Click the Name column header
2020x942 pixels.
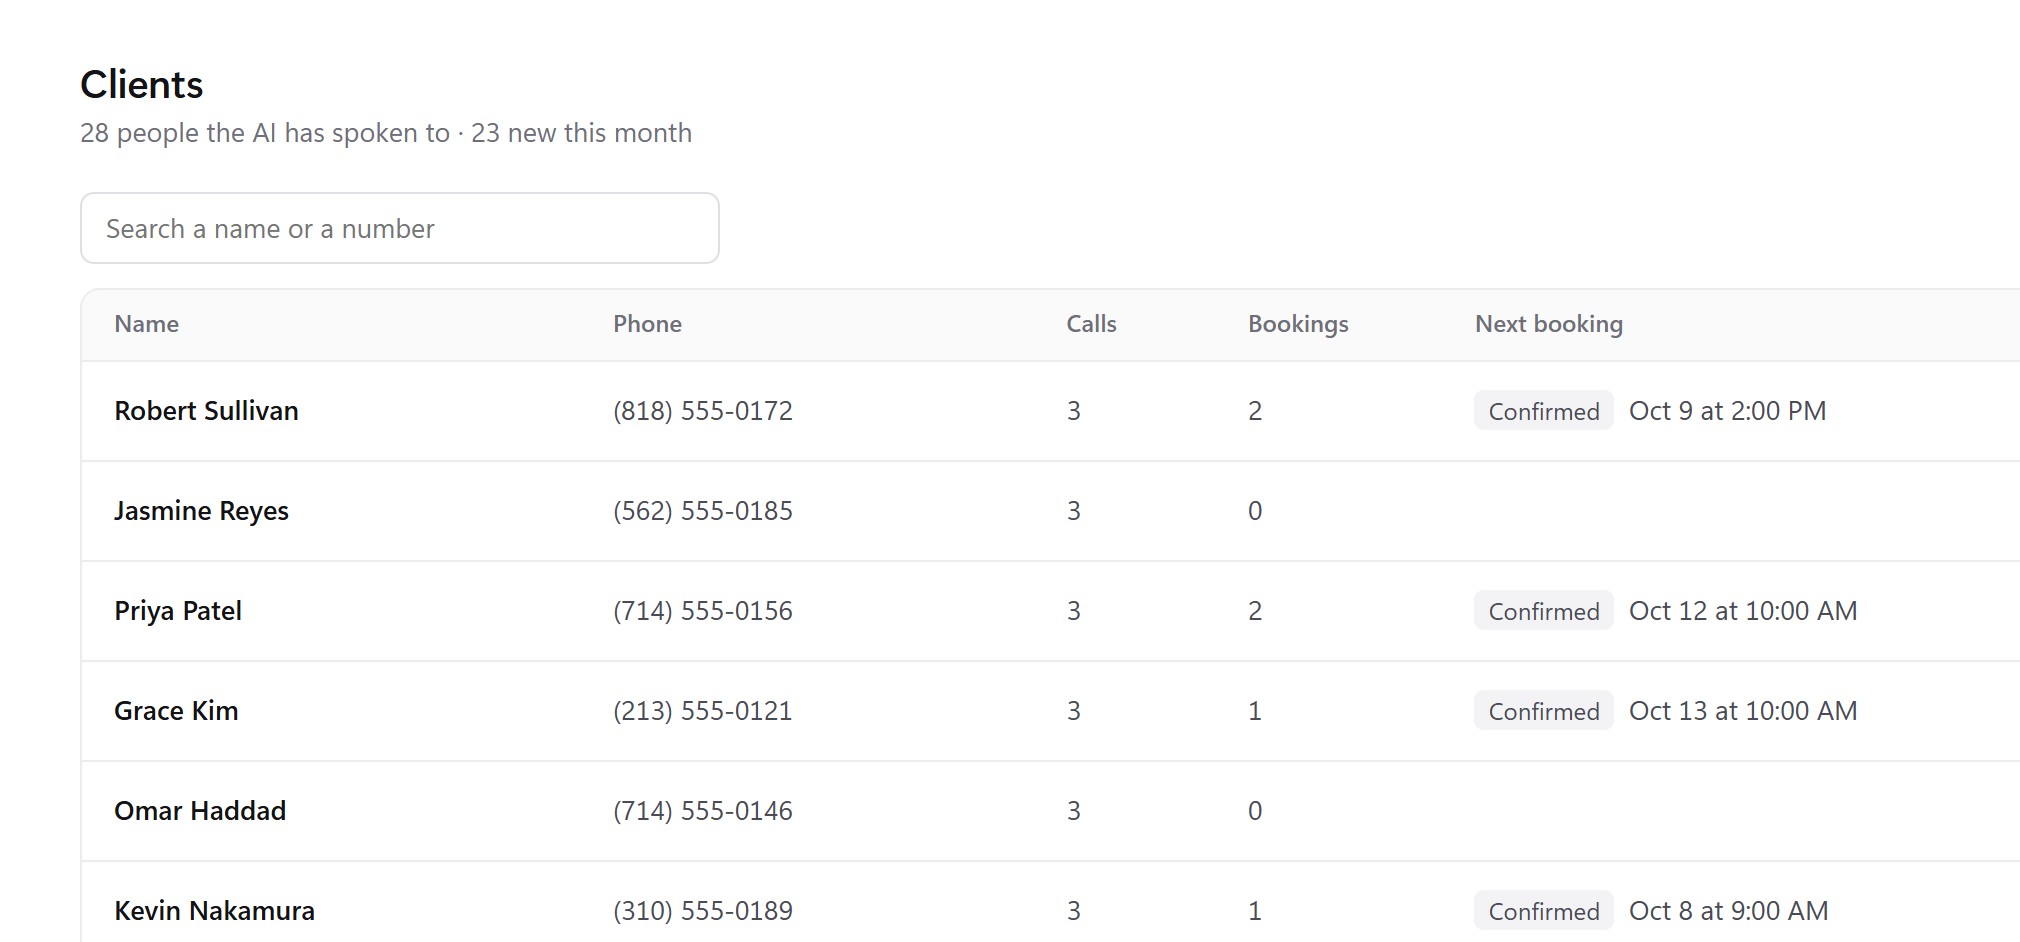click(x=147, y=324)
